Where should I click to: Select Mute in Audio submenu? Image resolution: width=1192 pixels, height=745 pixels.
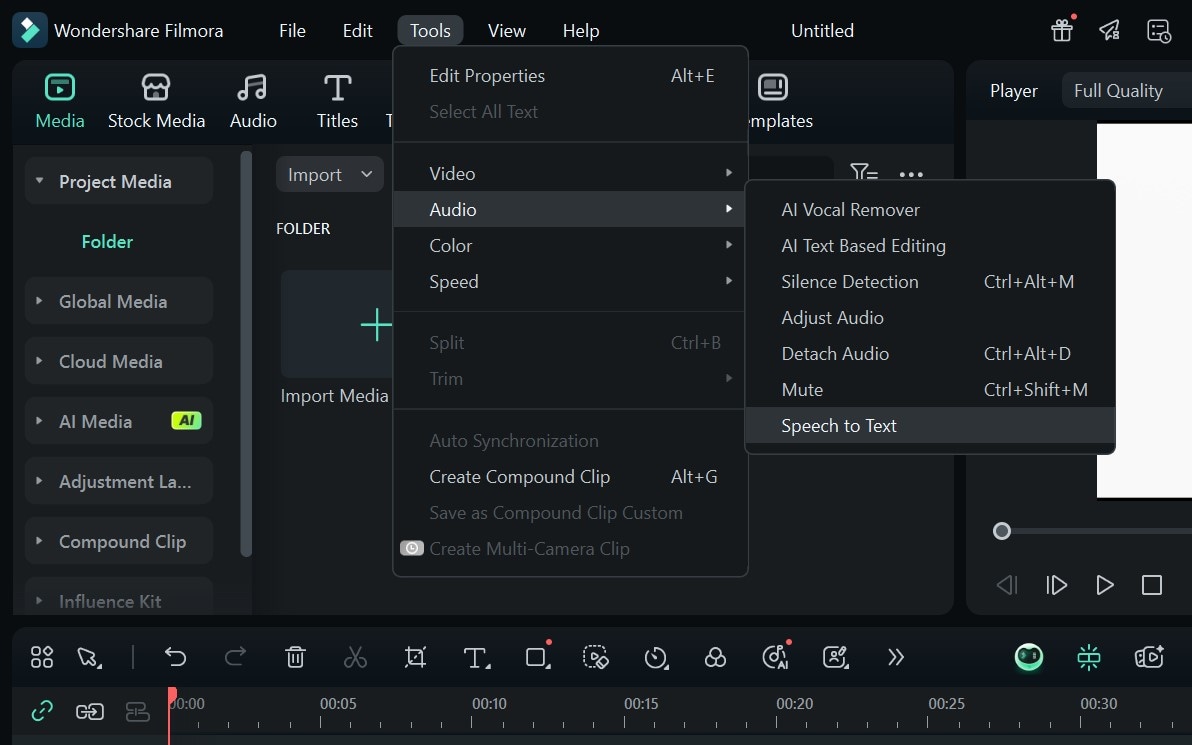point(930,389)
